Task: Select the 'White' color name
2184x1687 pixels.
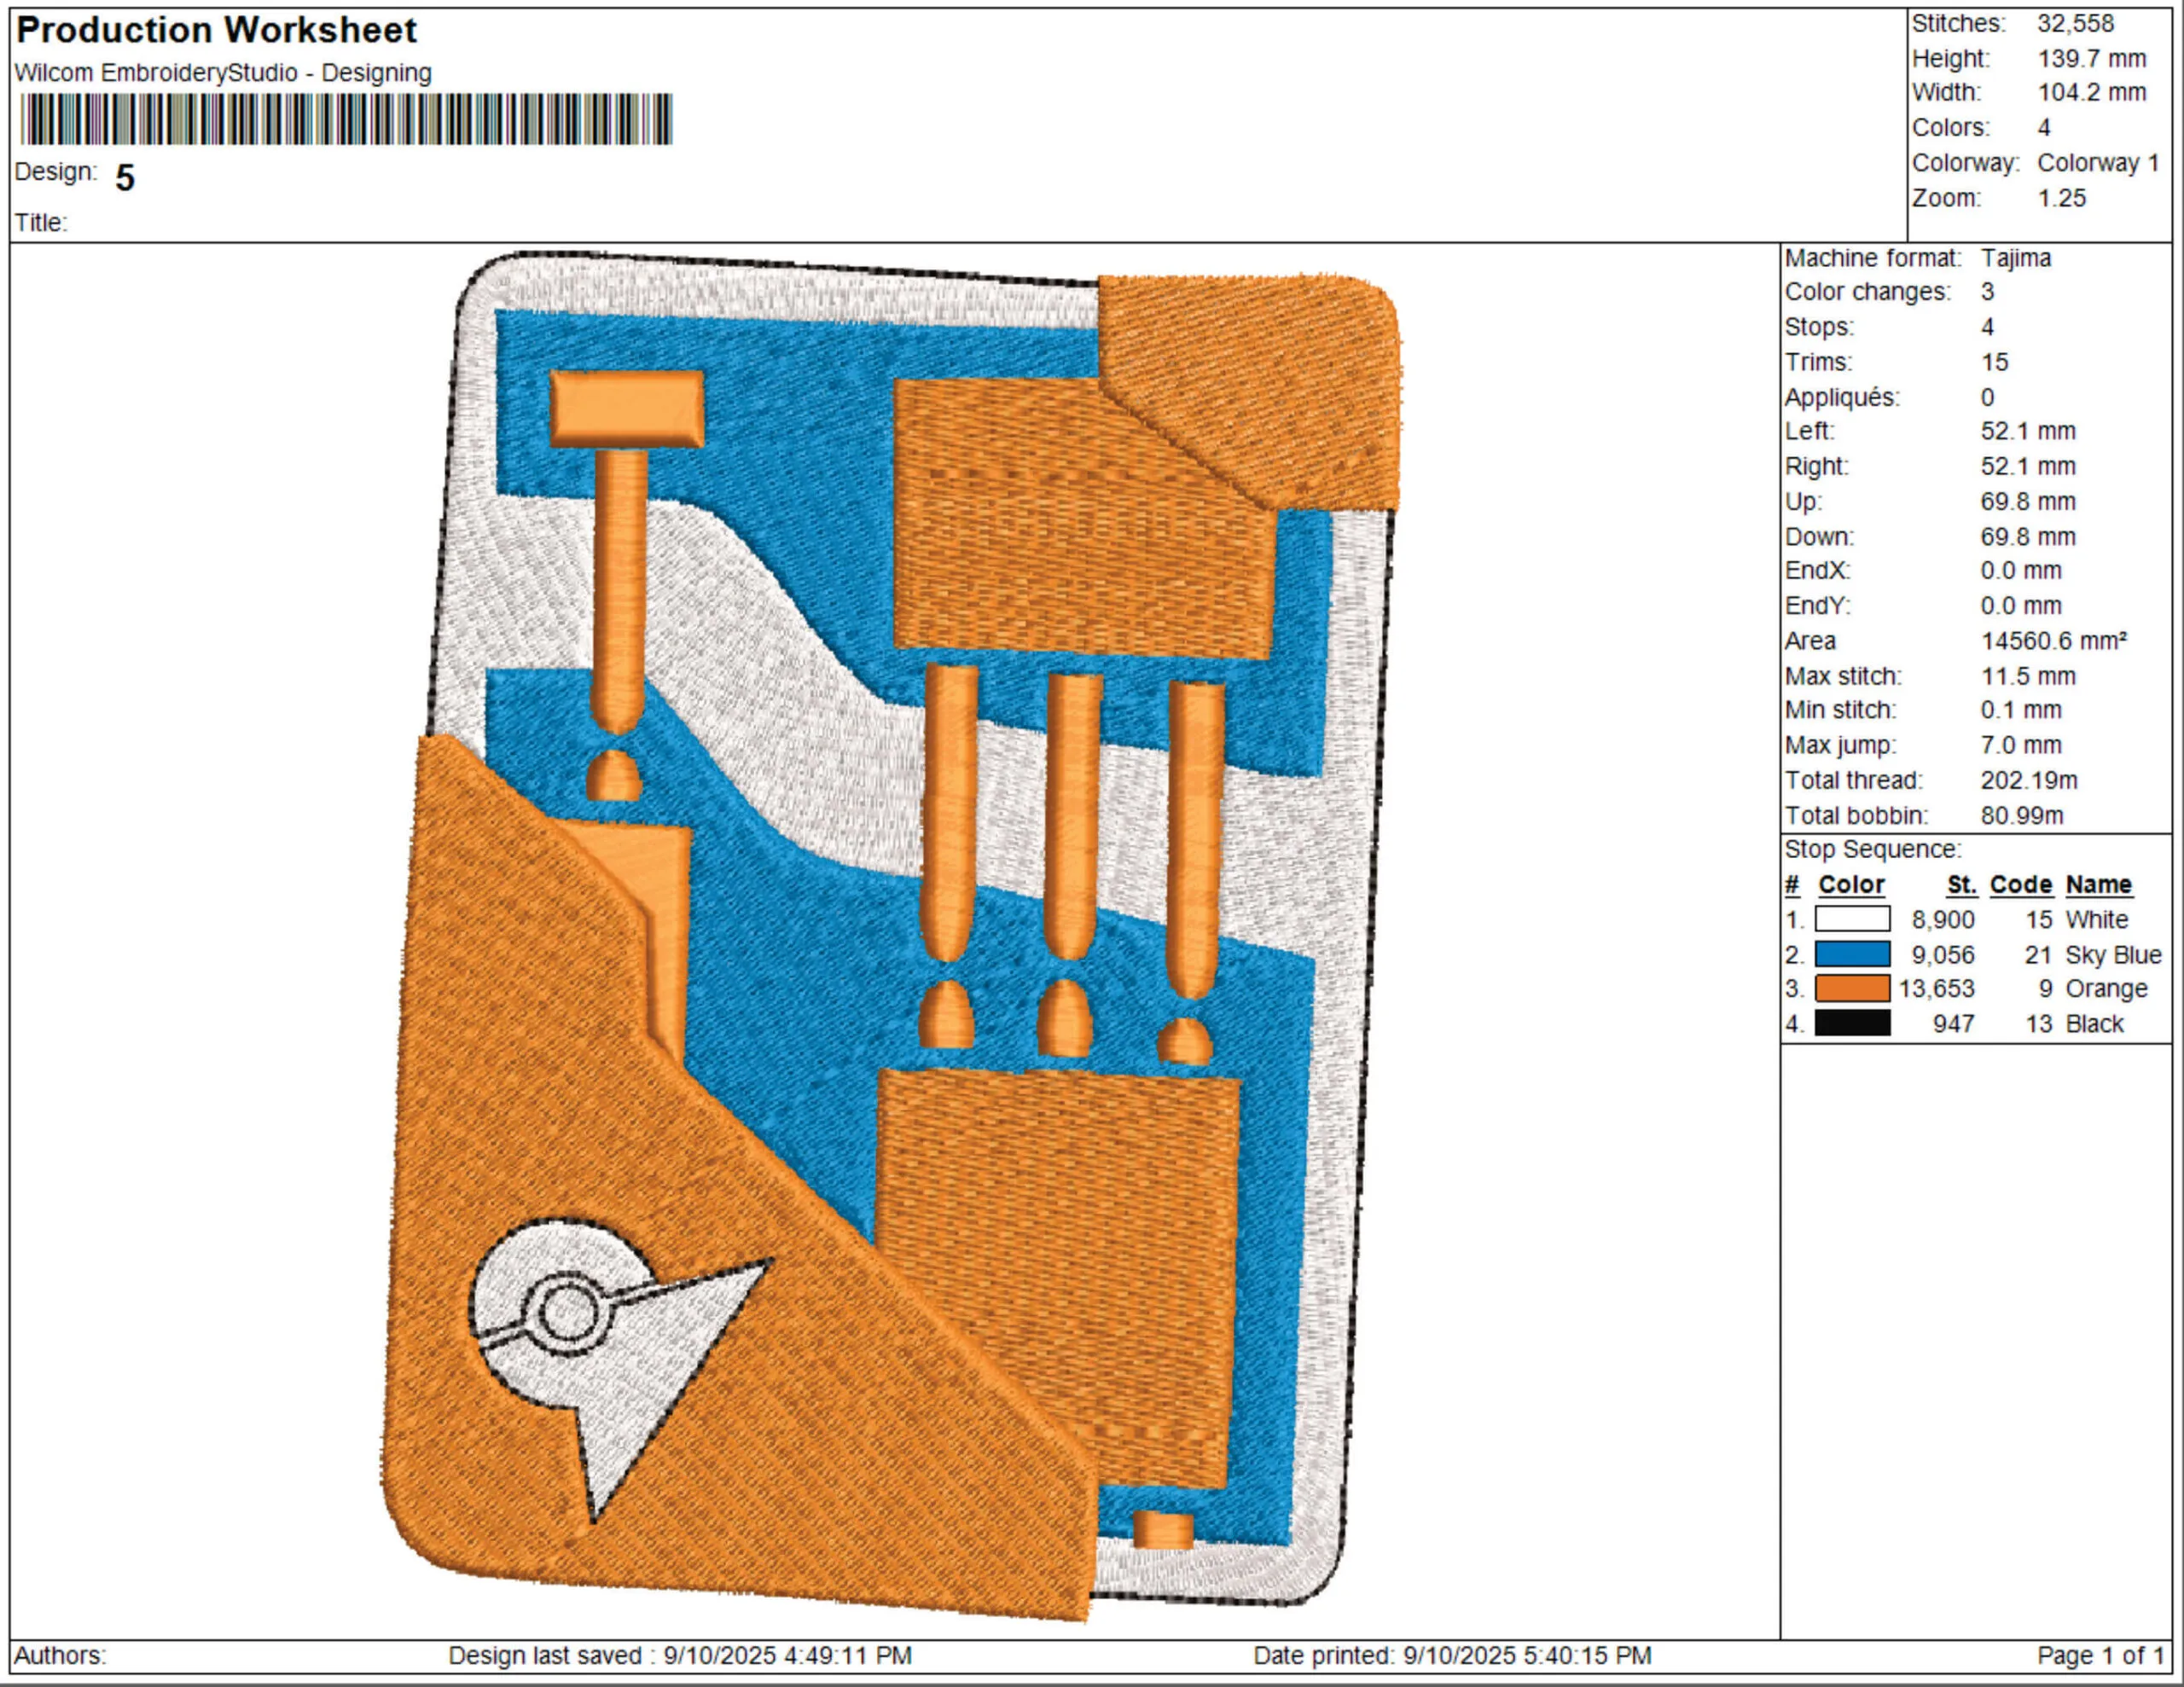Action: tap(2097, 919)
